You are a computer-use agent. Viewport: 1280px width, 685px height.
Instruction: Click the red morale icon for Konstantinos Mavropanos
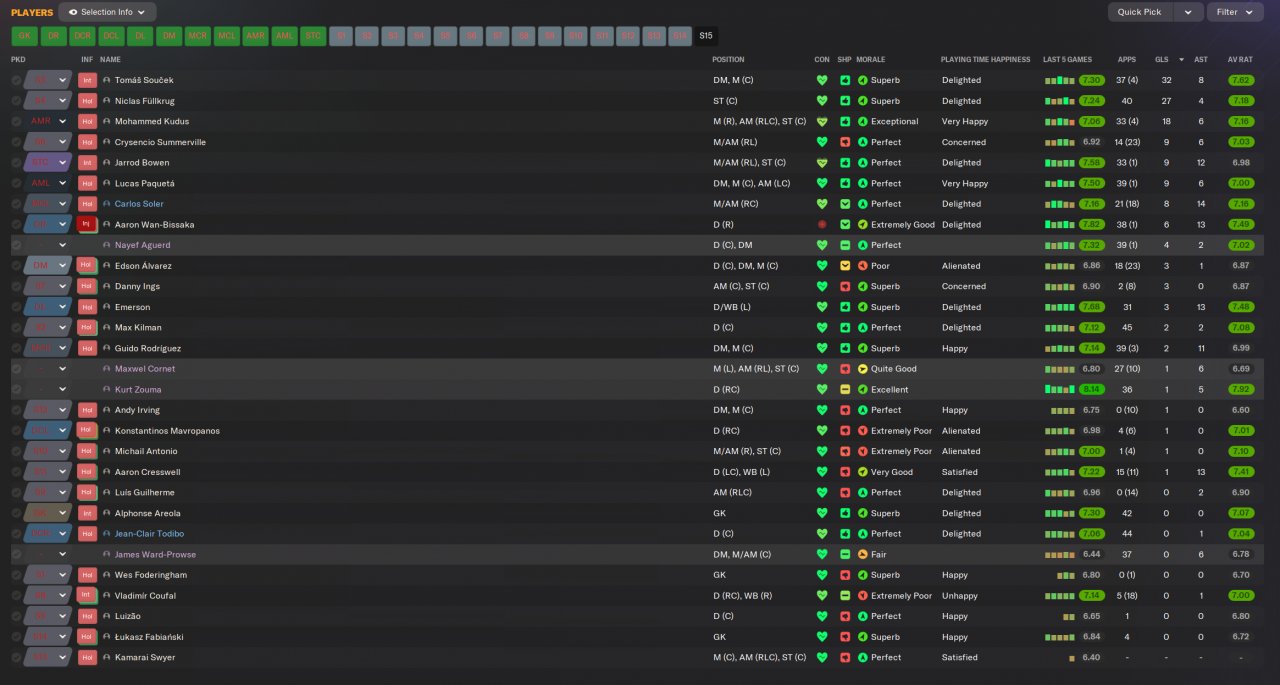[863, 430]
